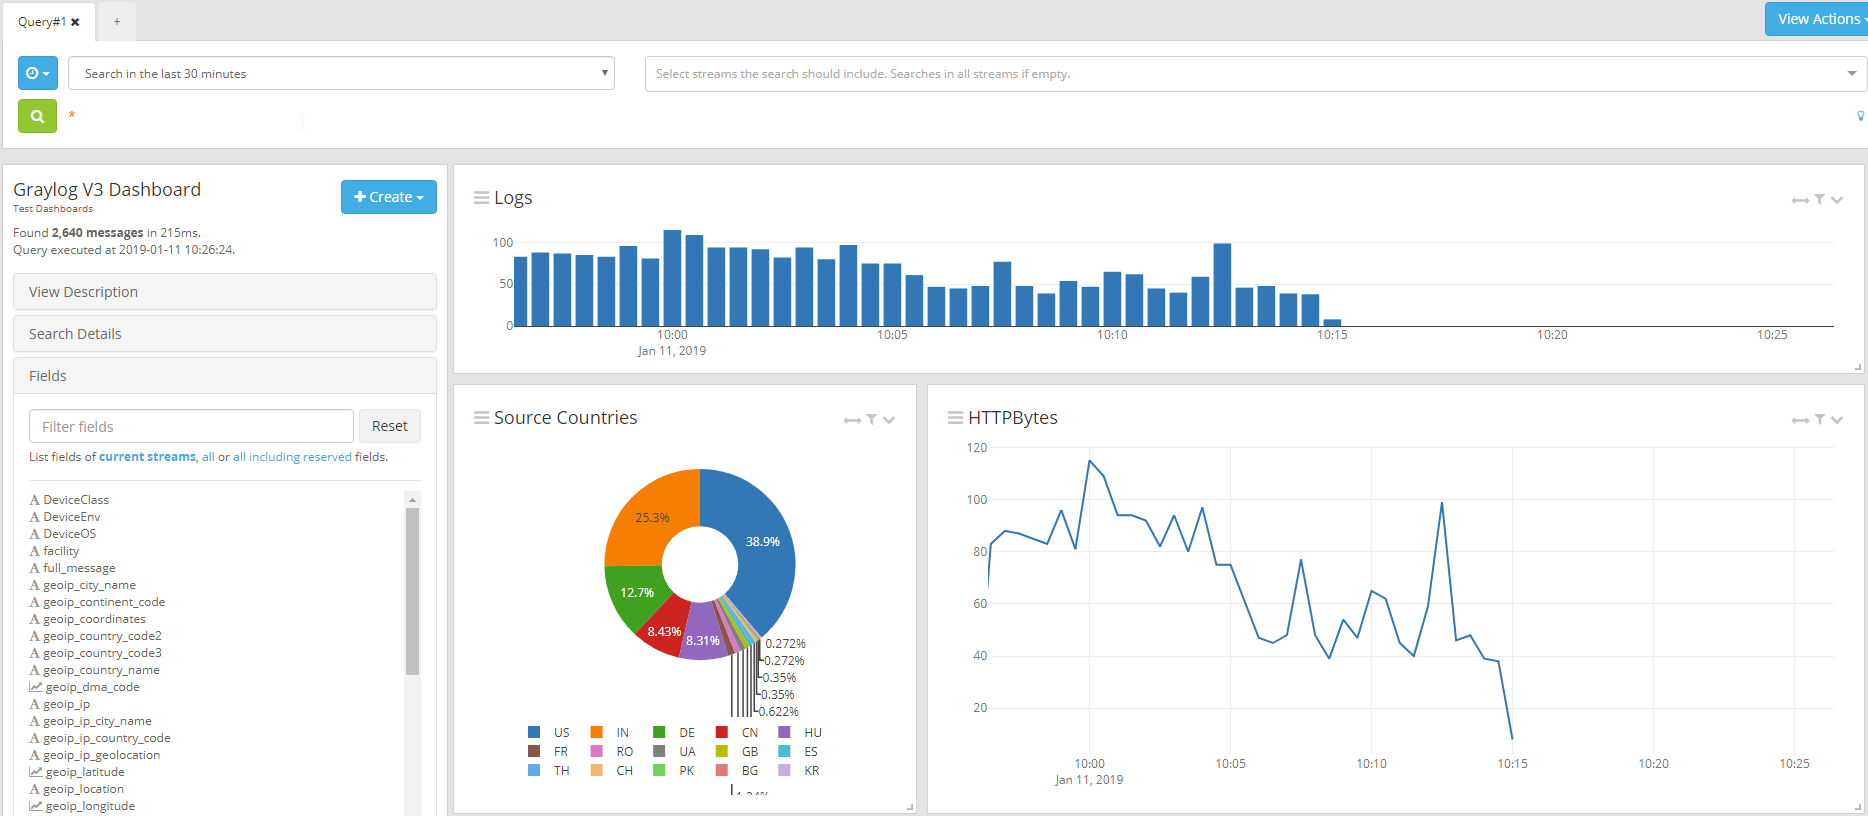Expand the View Description section
This screenshot has width=1868, height=816.
coord(225,292)
